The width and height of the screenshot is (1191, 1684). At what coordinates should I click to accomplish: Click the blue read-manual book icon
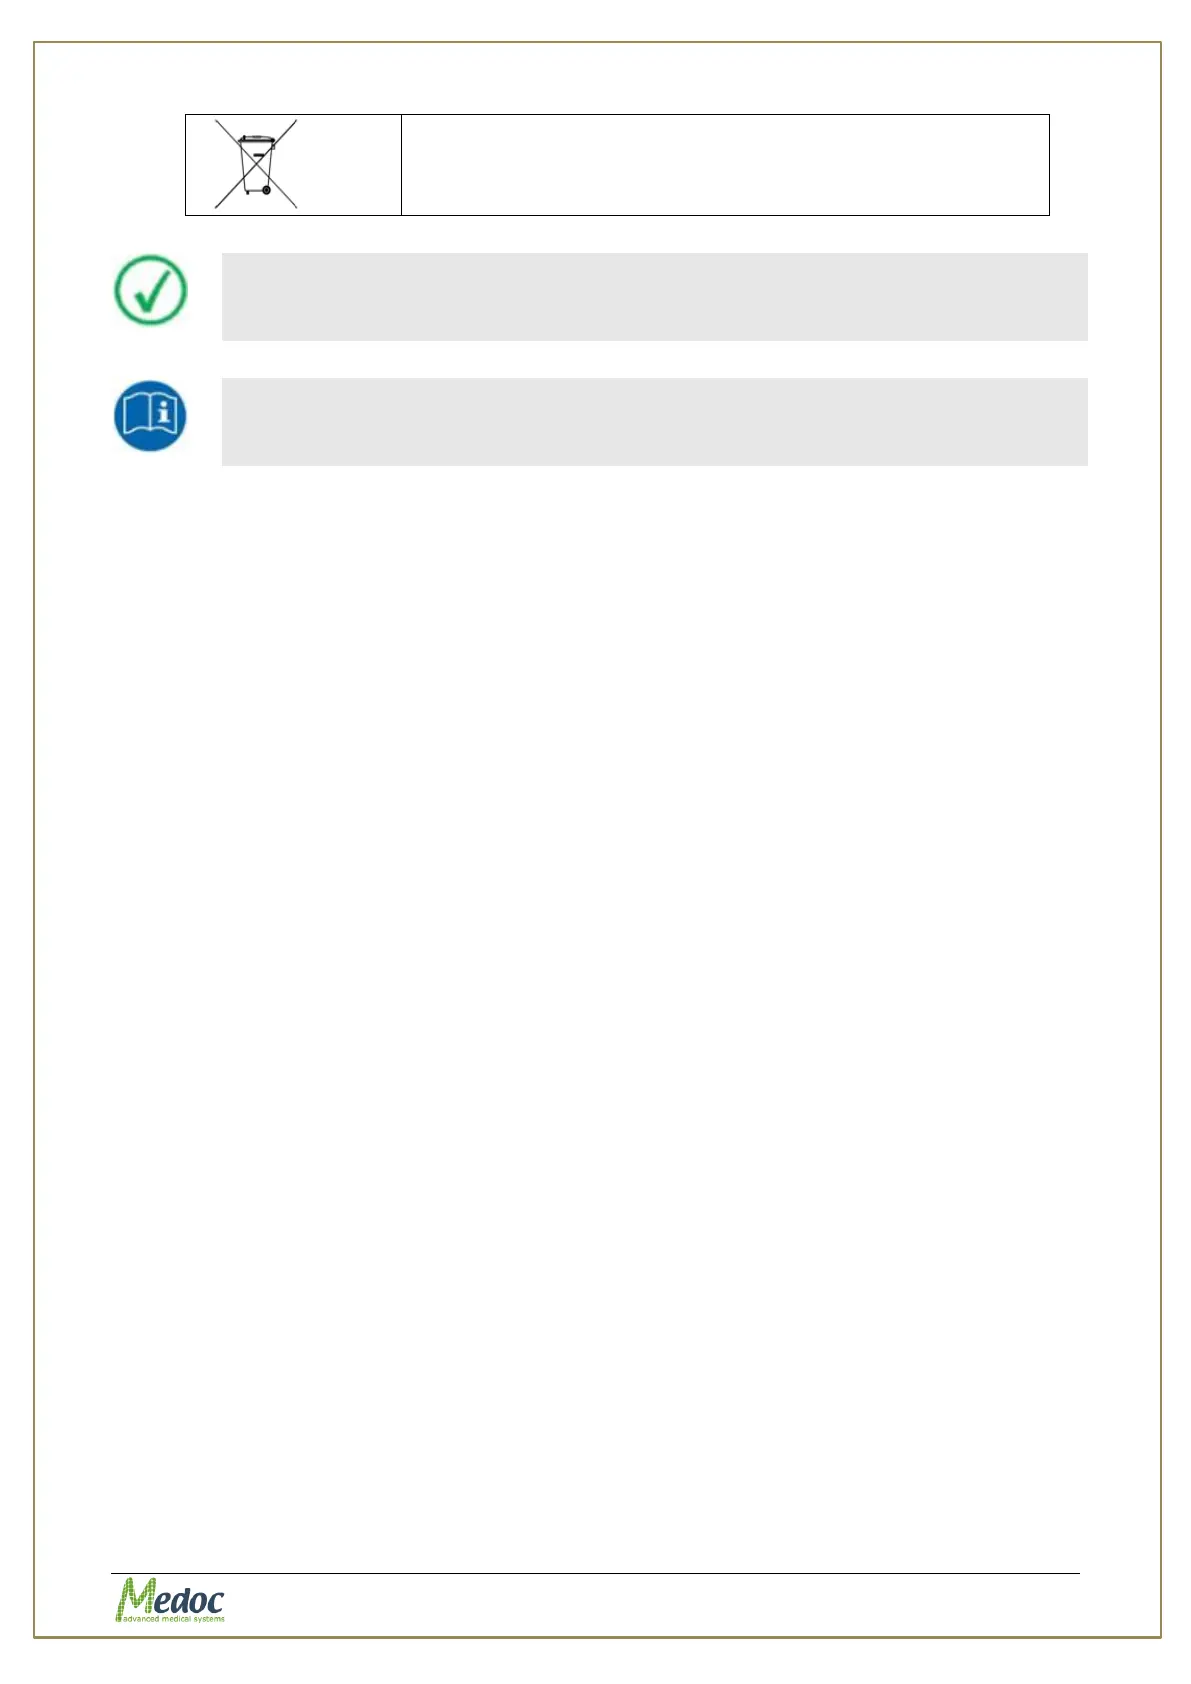[x=150, y=415]
